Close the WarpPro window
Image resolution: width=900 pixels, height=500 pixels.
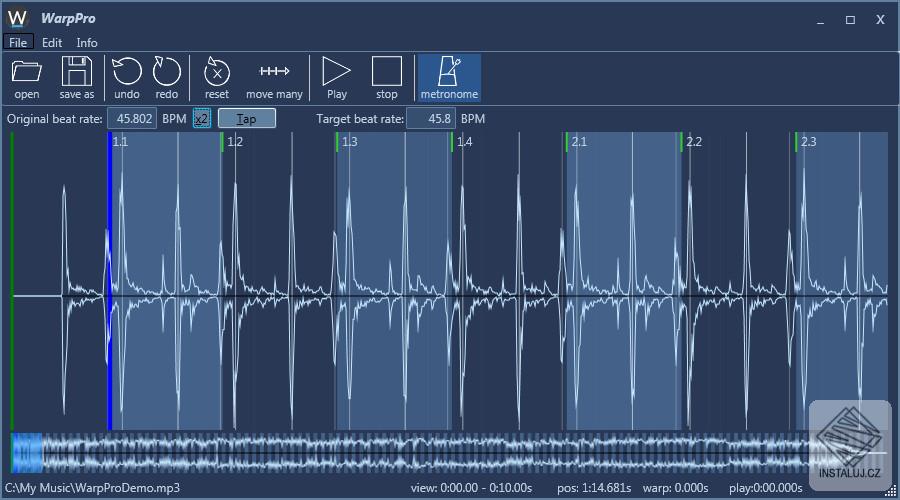click(880, 20)
